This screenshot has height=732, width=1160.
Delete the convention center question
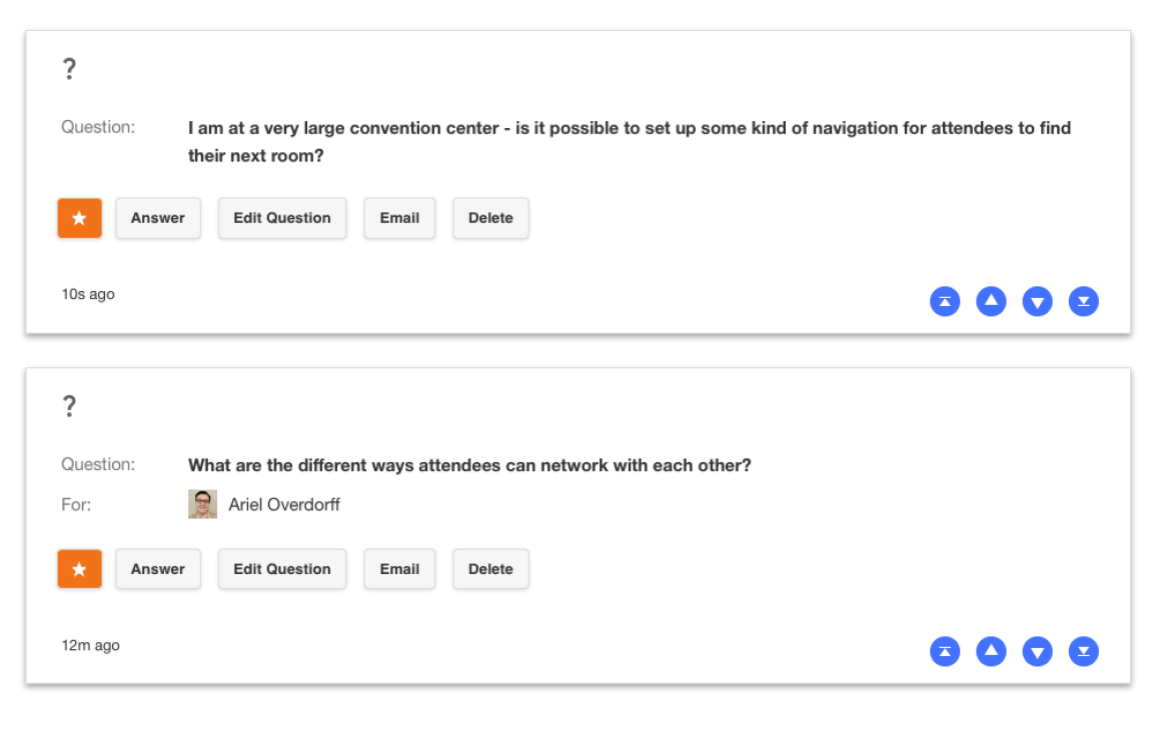point(490,218)
